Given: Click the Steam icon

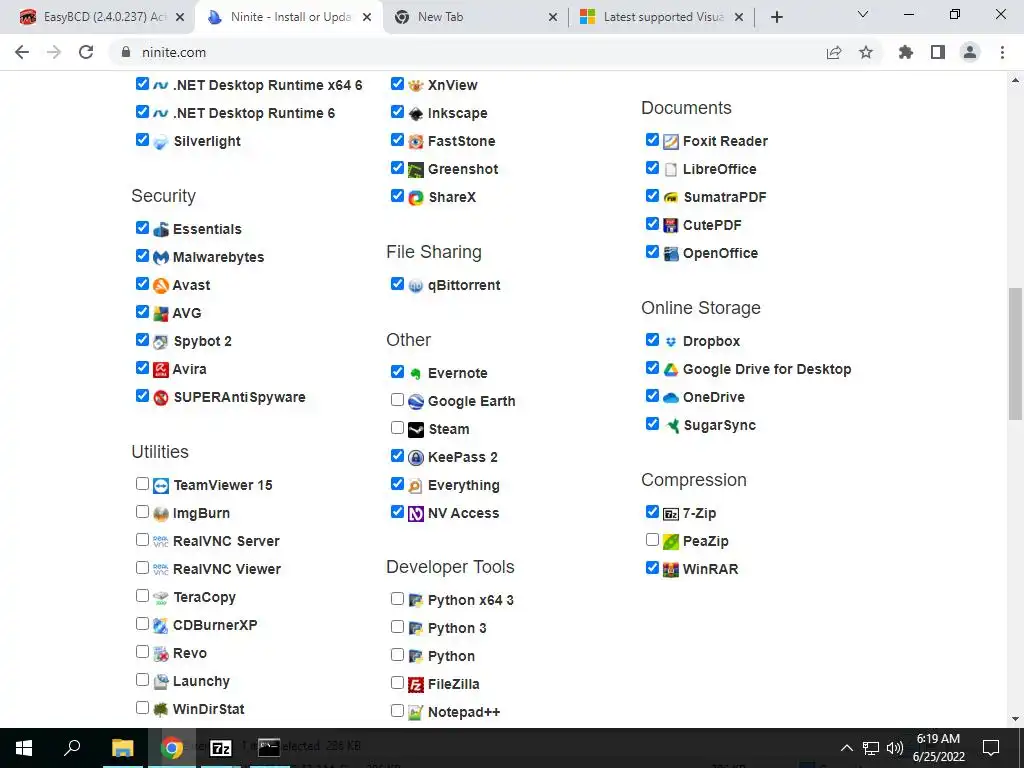Looking at the screenshot, I should (x=415, y=430).
